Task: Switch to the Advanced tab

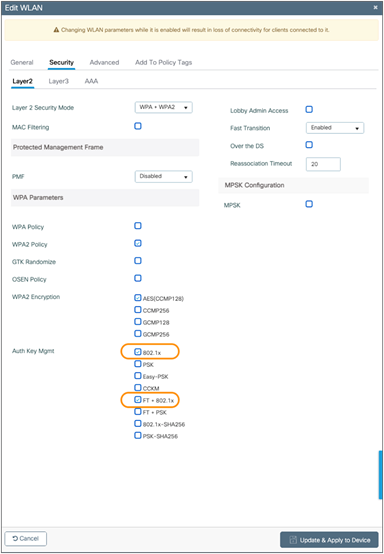Action: (104, 62)
